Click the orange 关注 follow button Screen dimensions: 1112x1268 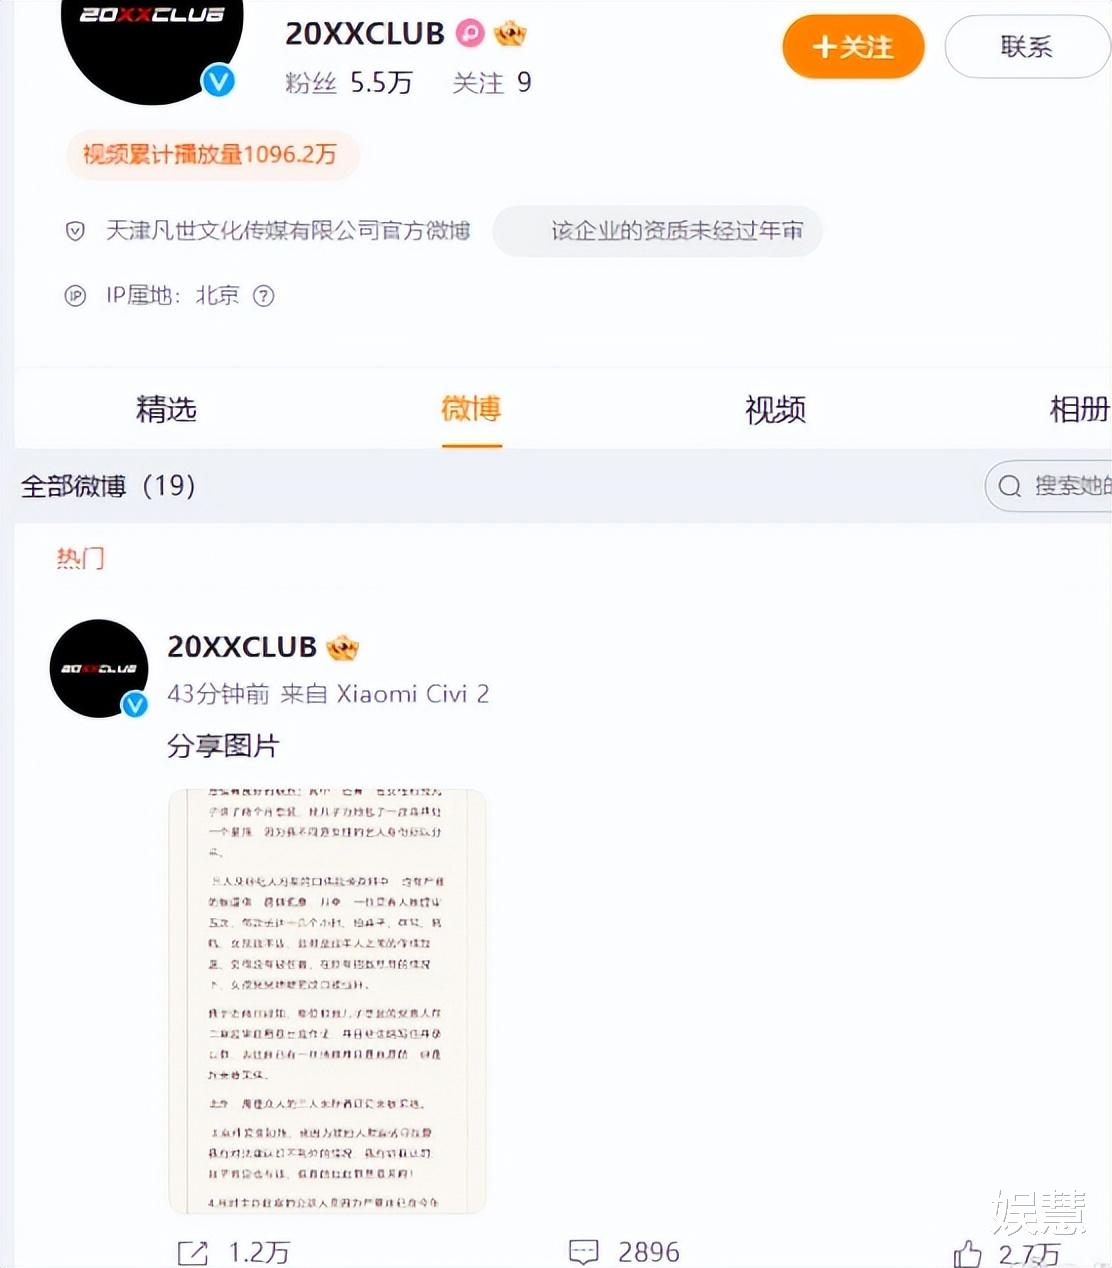coord(853,47)
